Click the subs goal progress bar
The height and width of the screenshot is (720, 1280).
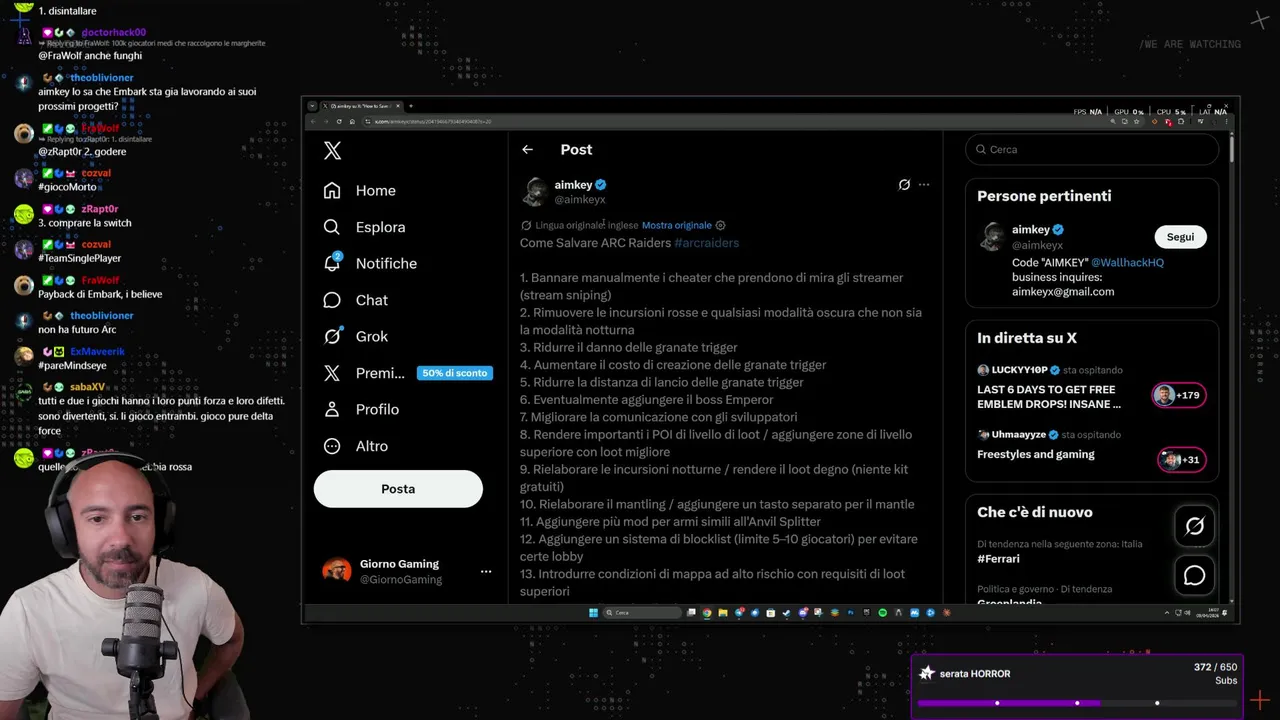pyautogui.click(x=1076, y=703)
